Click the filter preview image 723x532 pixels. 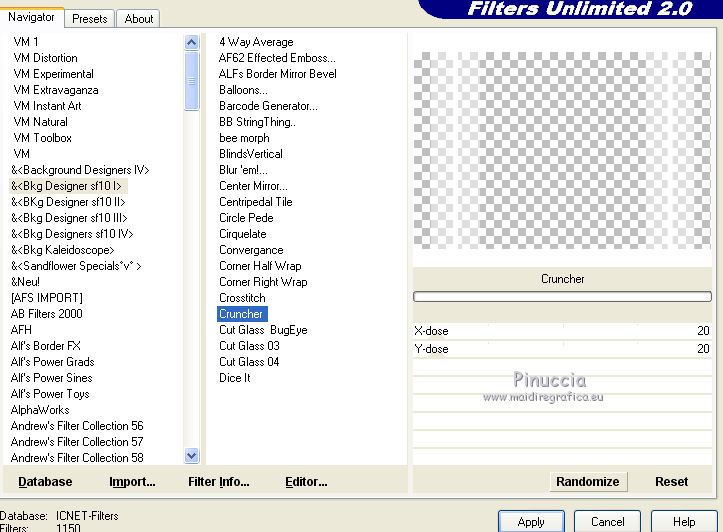coord(562,150)
